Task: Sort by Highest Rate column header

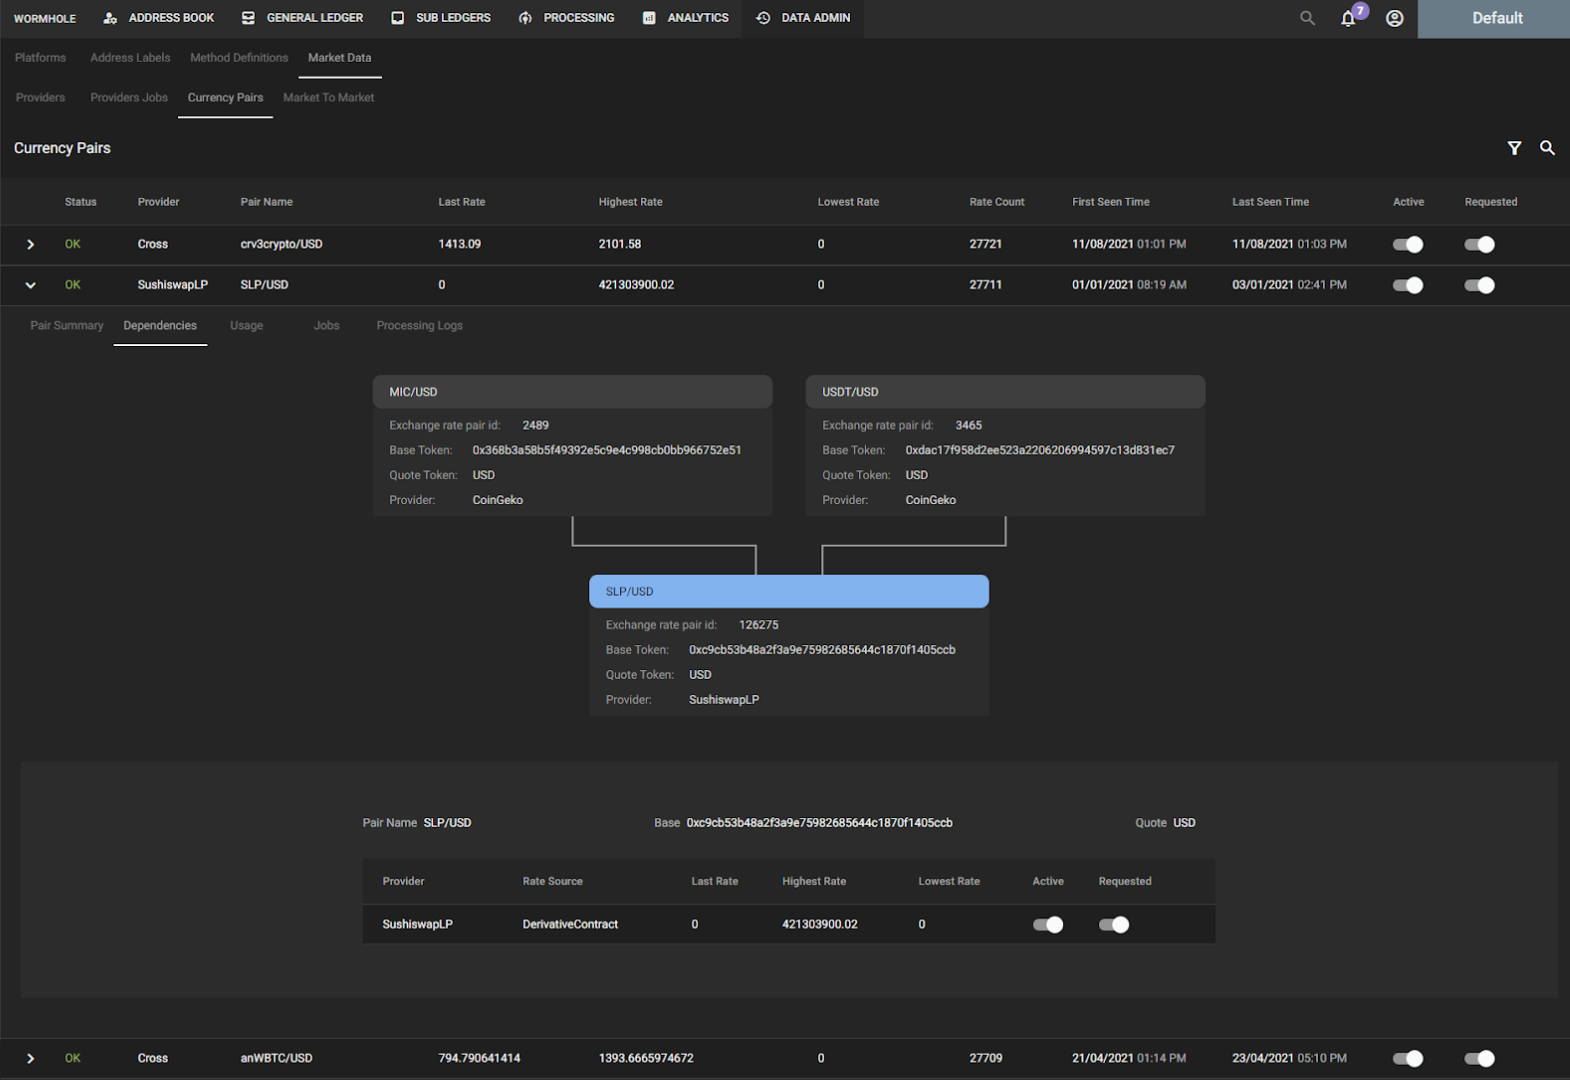Action: click(631, 202)
